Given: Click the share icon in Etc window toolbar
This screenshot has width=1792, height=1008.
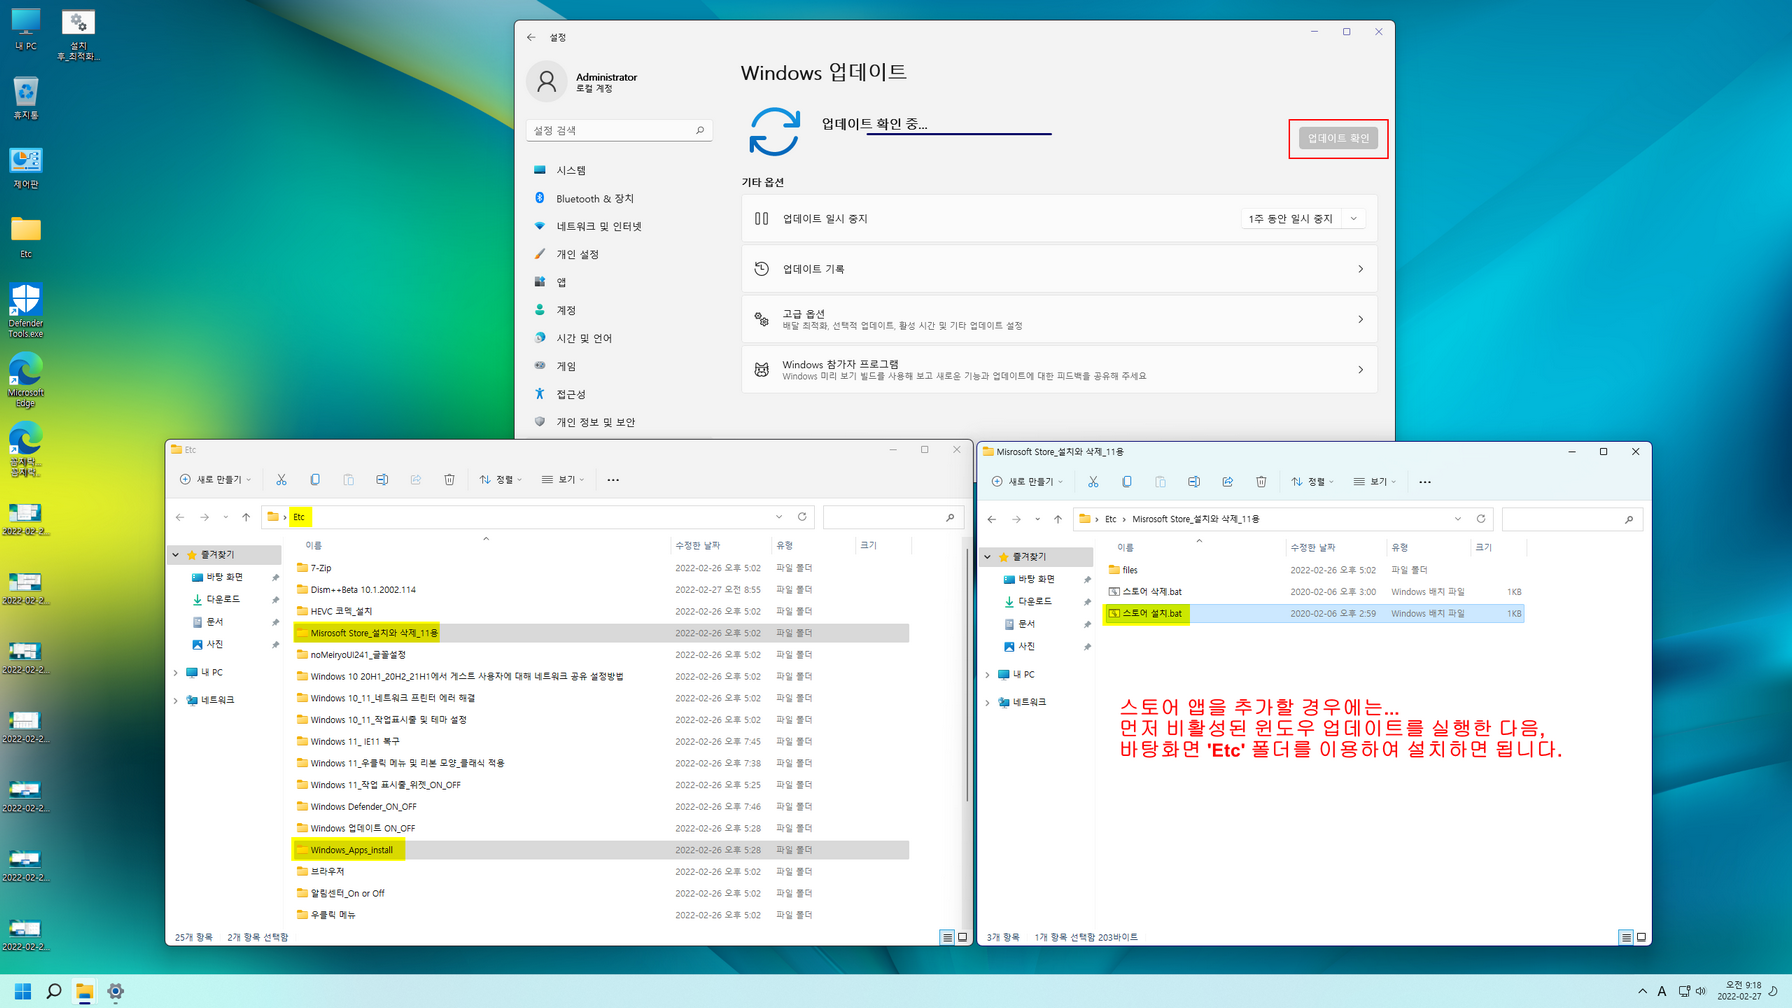Looking at the screenshot, I should (x=416, y=480).
